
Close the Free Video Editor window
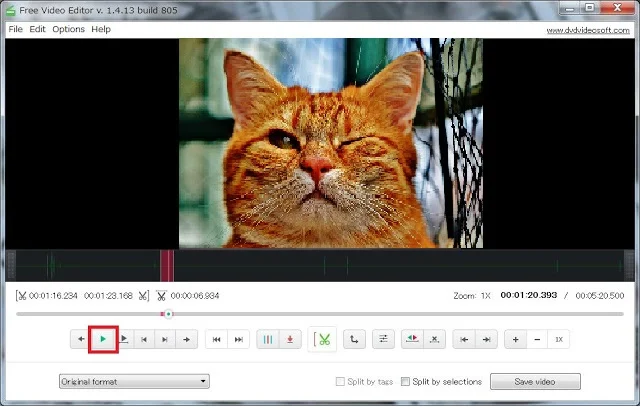(x=618, y=7)
